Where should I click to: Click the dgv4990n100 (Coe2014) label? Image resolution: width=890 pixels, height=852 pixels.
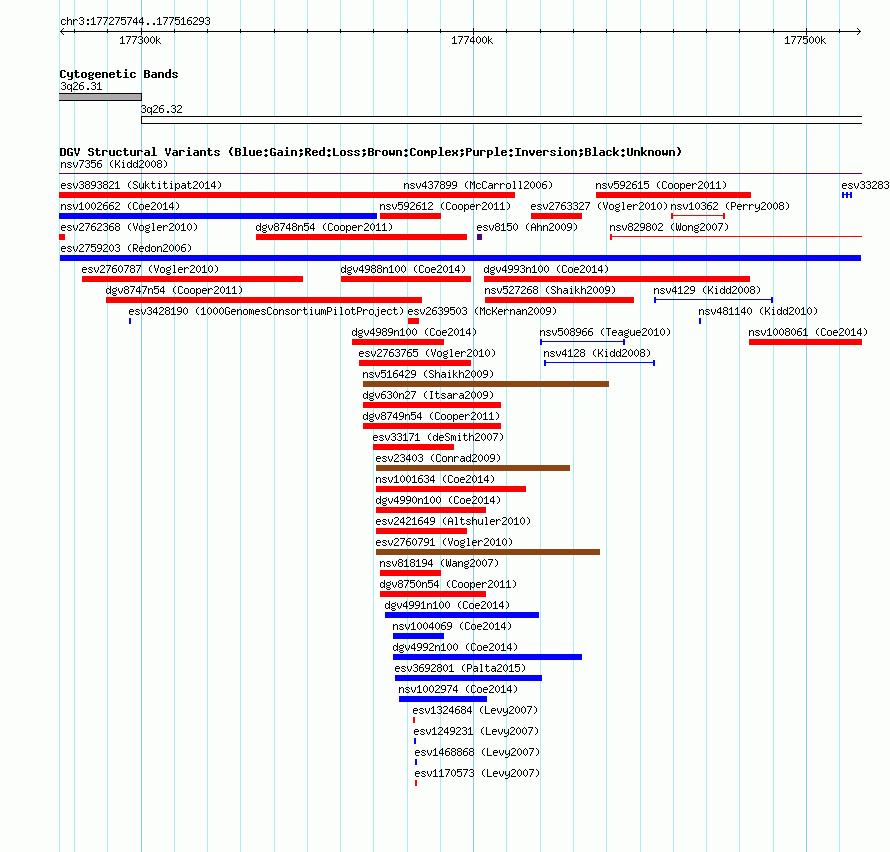438,500
